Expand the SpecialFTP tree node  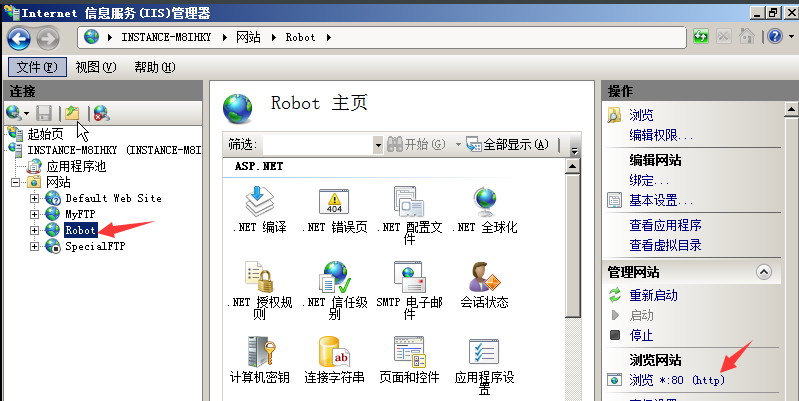pyautogui.click(x=34, y=247)
